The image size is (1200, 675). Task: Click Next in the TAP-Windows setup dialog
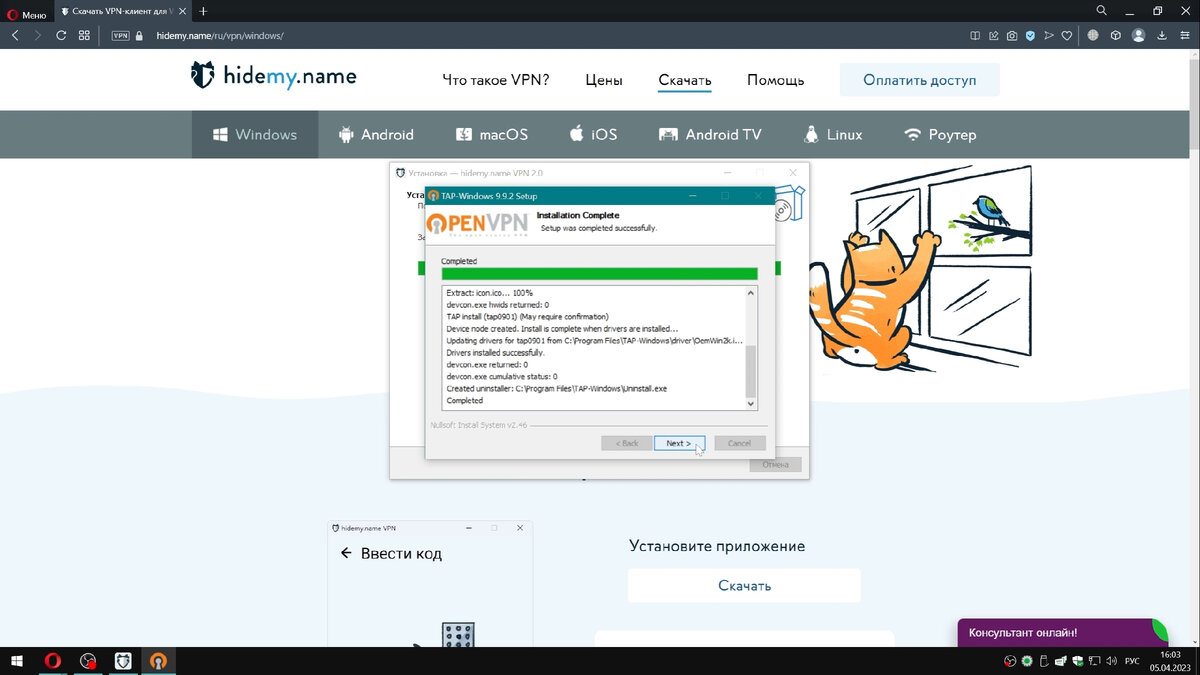679,443
